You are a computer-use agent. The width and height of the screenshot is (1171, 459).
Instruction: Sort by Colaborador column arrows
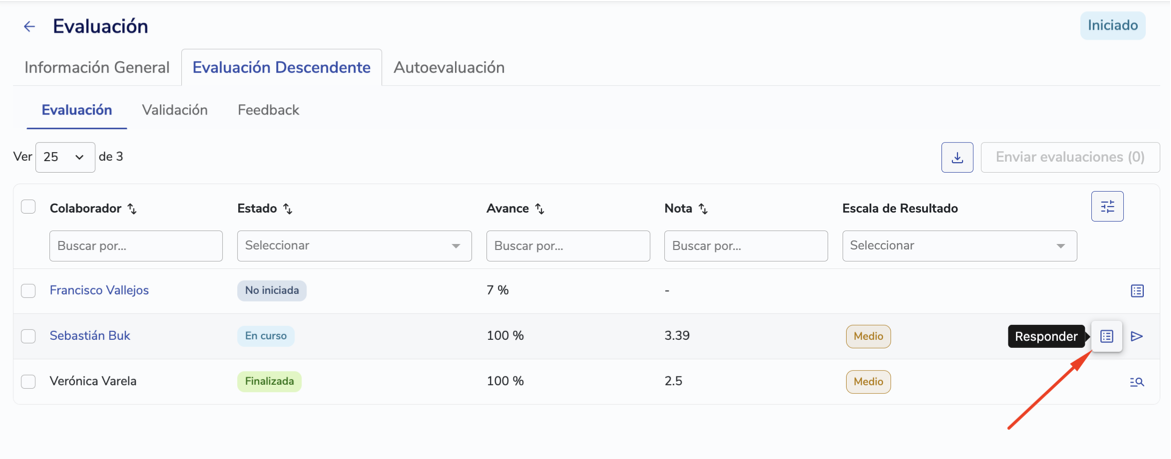tap(132, 209)
